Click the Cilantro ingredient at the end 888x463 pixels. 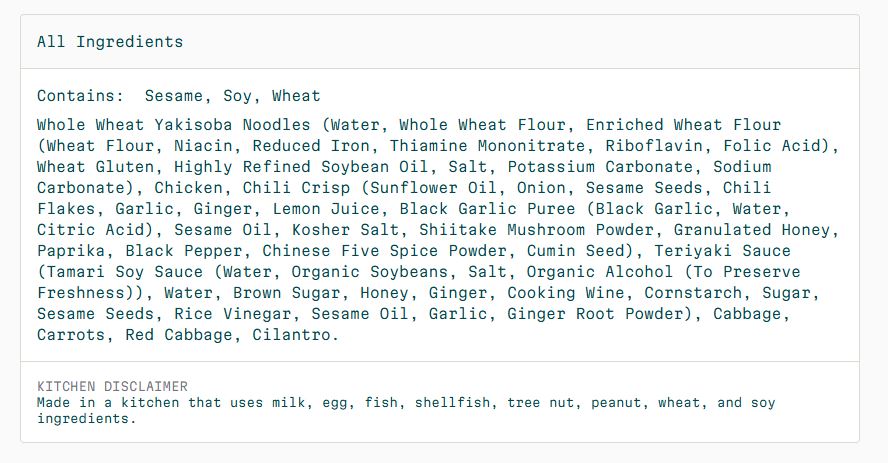(x=292, y=335)
